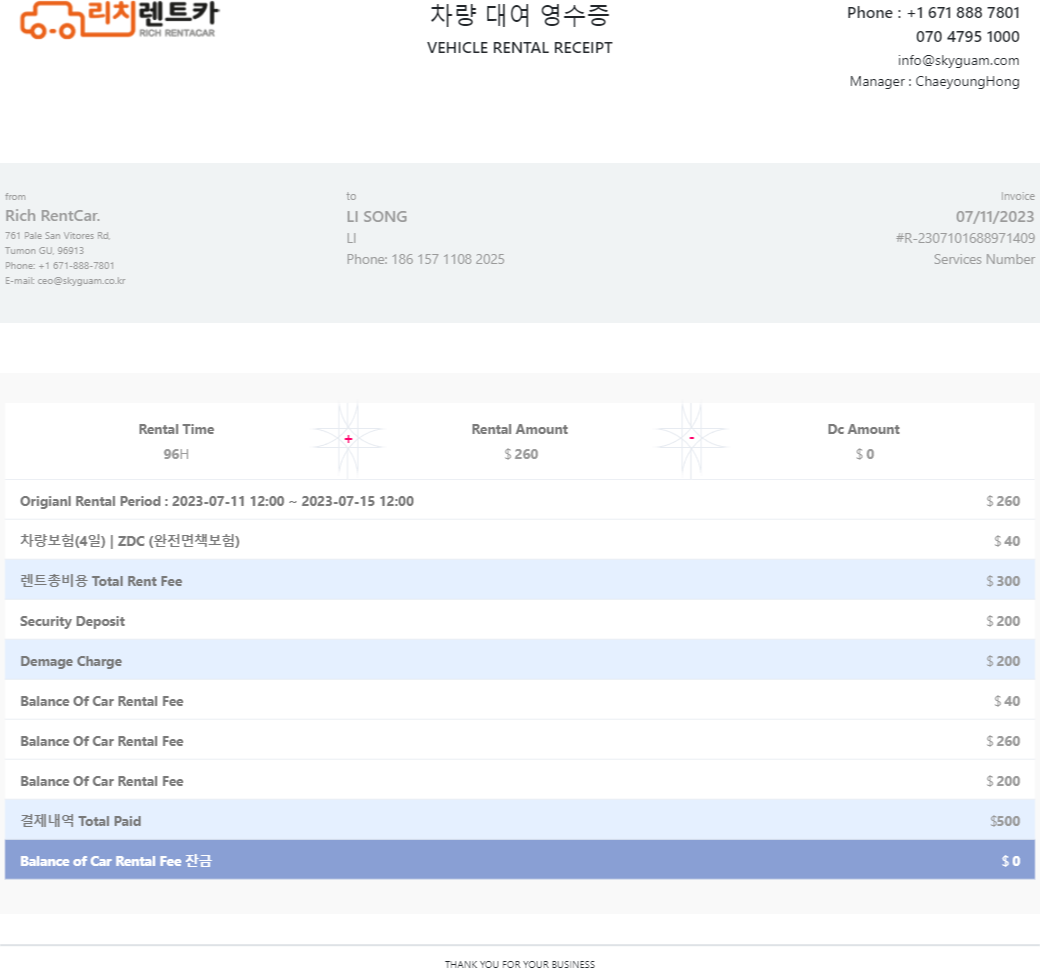Click address line 761 Pale San Vitores Rd
Image resolution: width=1040 pixels, height=971 pixels.
(x=58, y=235)
